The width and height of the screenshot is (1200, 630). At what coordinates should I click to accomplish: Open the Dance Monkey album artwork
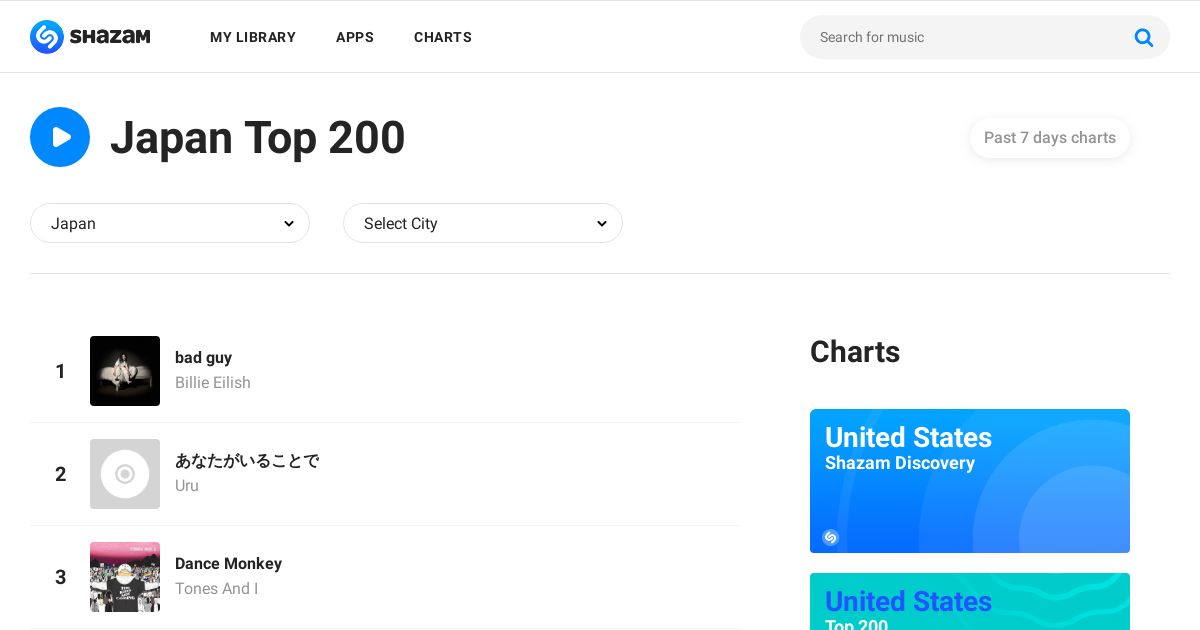click(125, 577)
